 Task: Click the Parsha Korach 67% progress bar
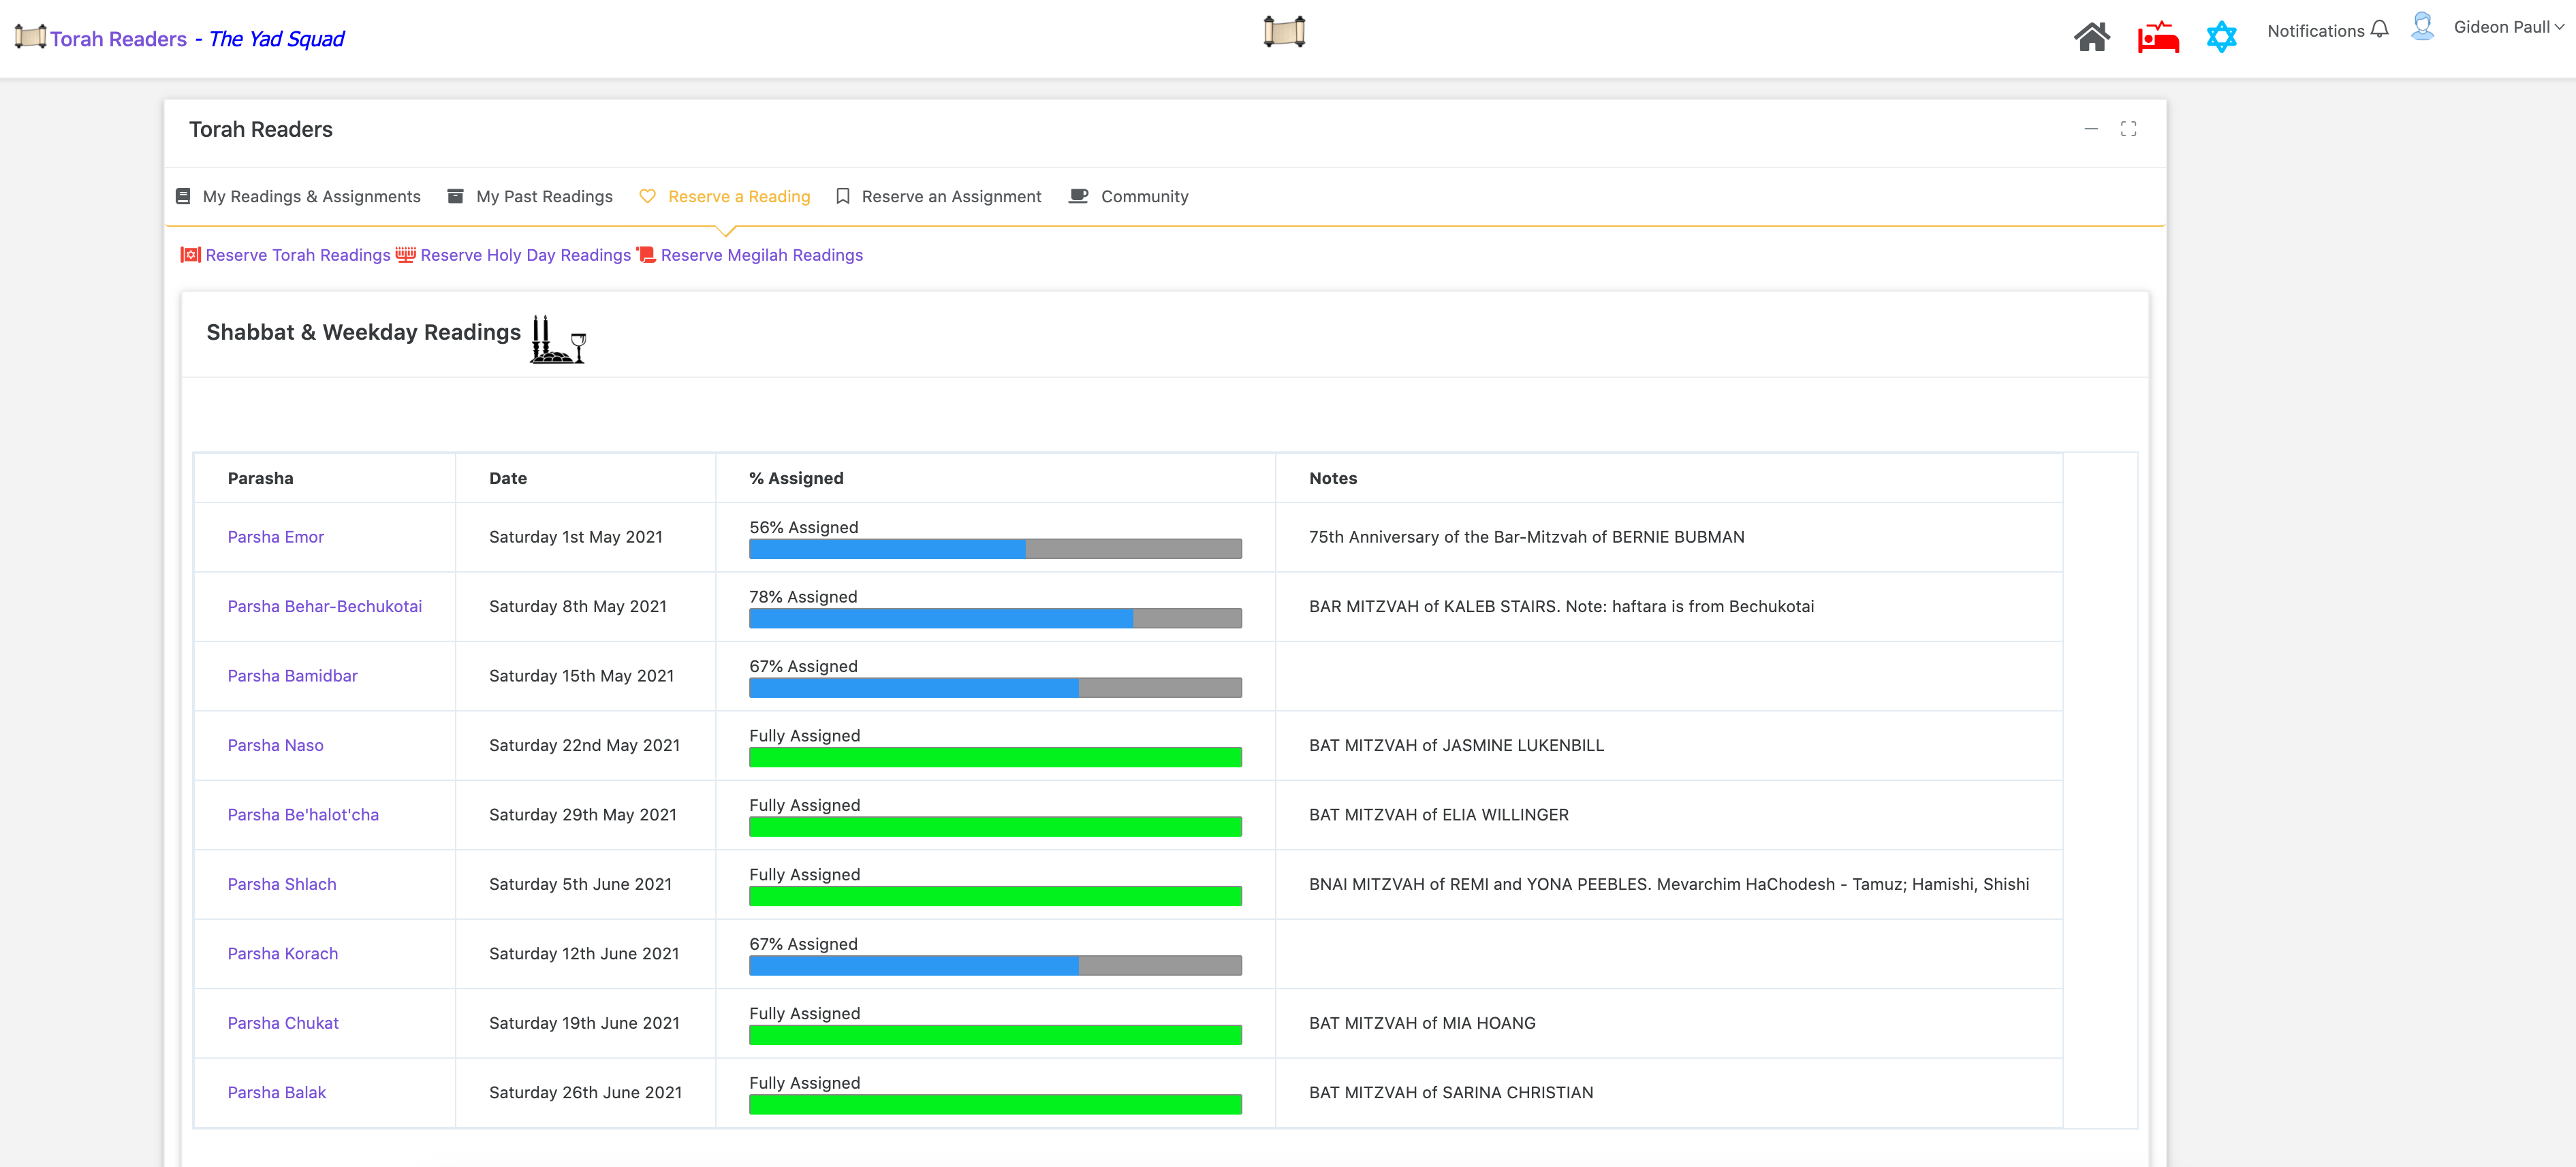tap(994, 965)
